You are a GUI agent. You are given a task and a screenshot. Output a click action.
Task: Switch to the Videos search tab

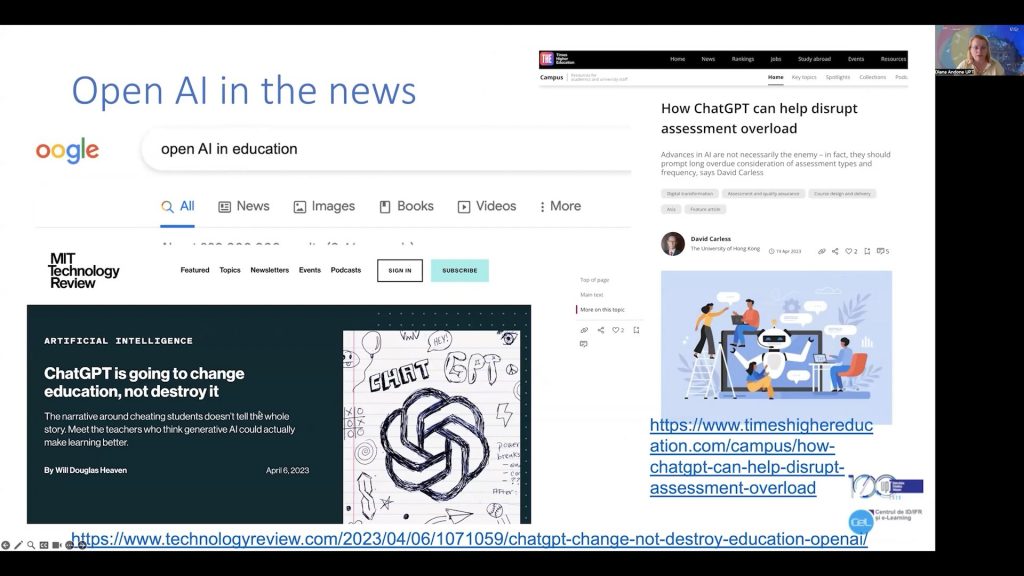coord(487,206)
